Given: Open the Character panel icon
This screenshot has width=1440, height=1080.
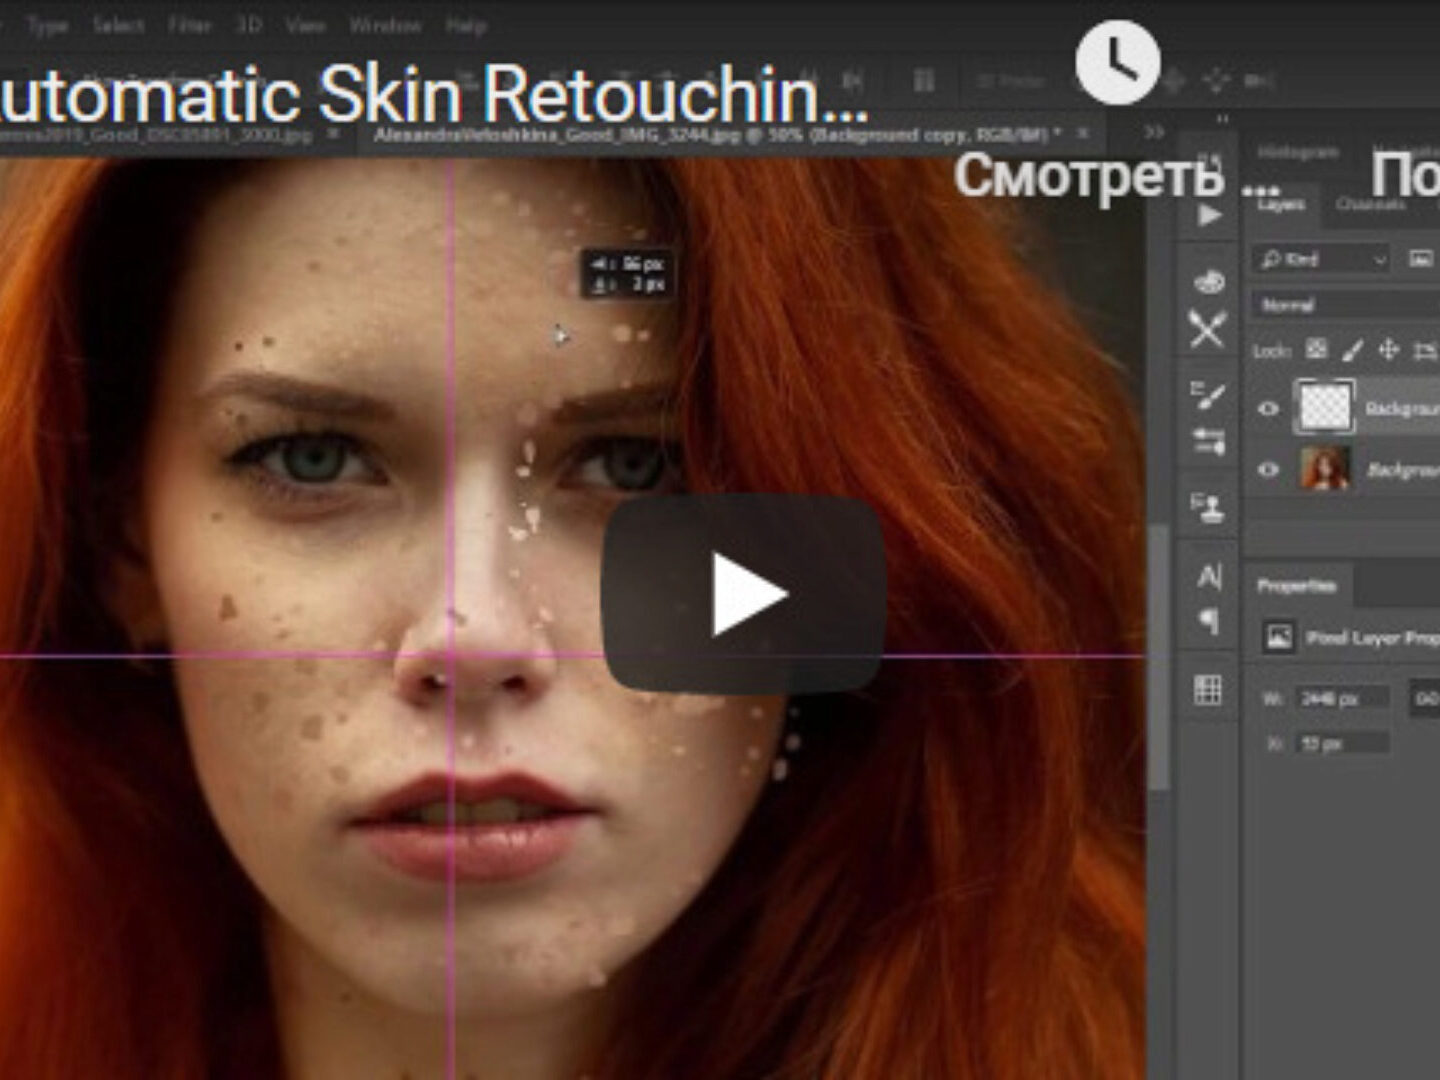Looking at the screenshot, I should [x=1208, y=576].
